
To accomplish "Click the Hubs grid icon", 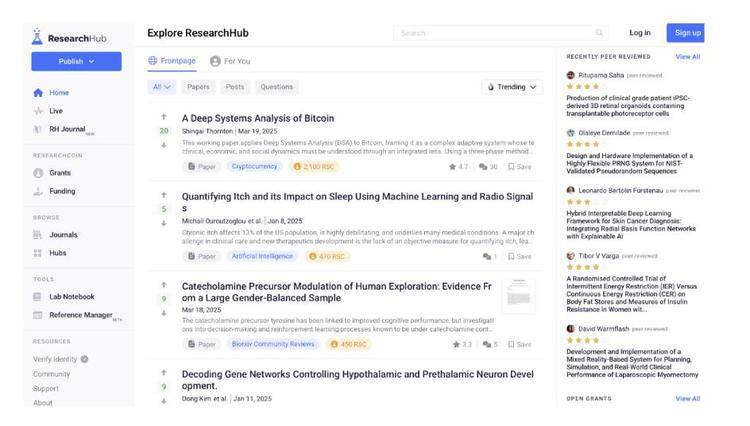I will 38,253.
